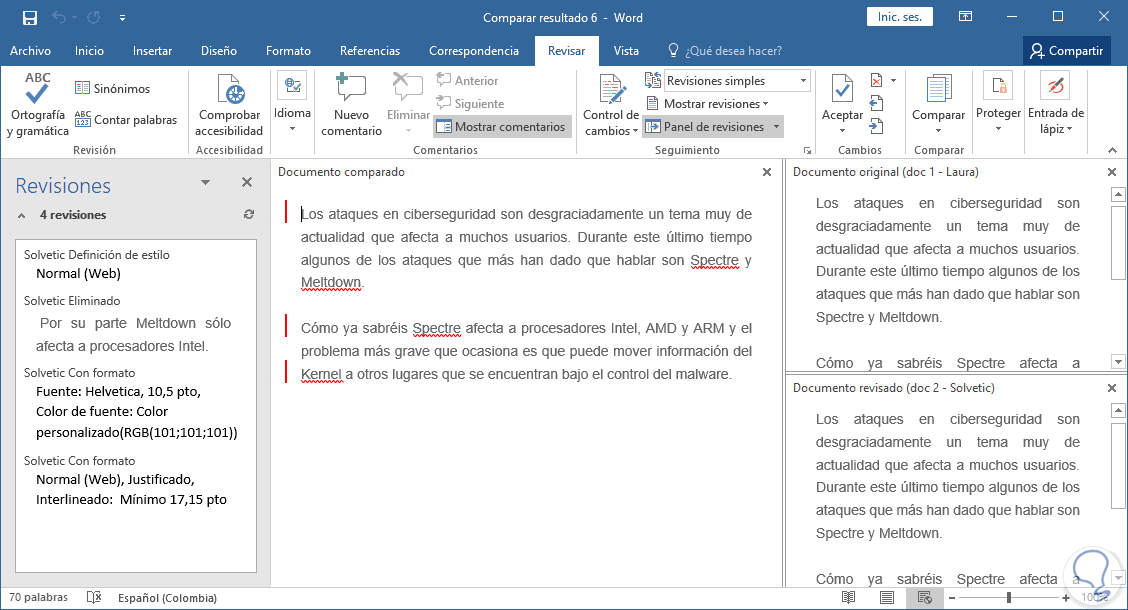
Task: Refresh the revisions count
Action: tap(249, 214)
